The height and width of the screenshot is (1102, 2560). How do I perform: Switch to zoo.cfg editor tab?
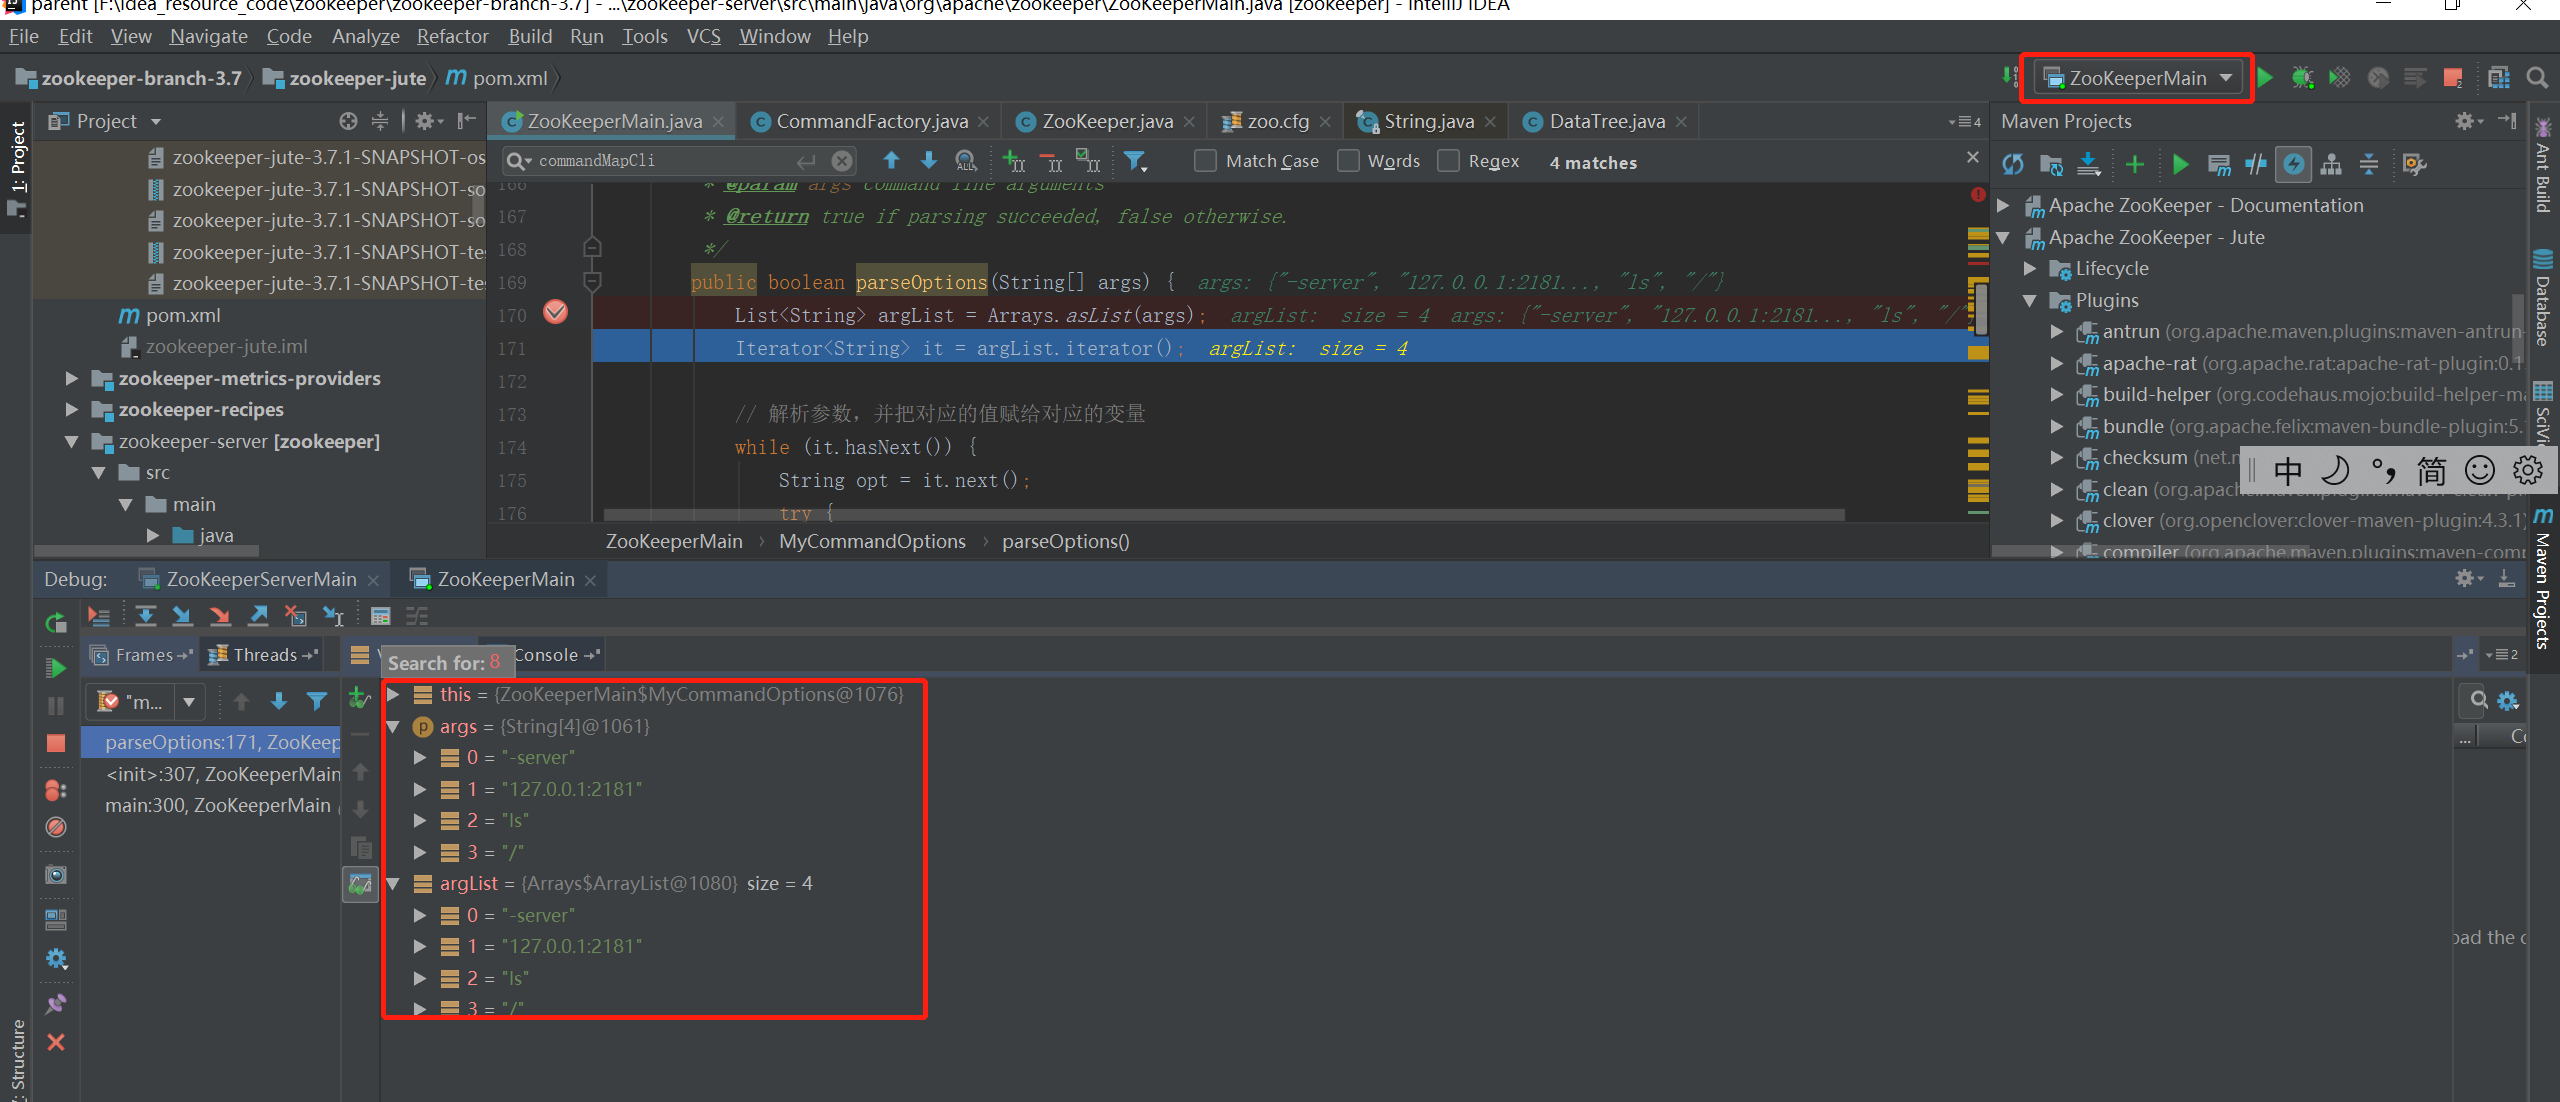click(1277, 121)
